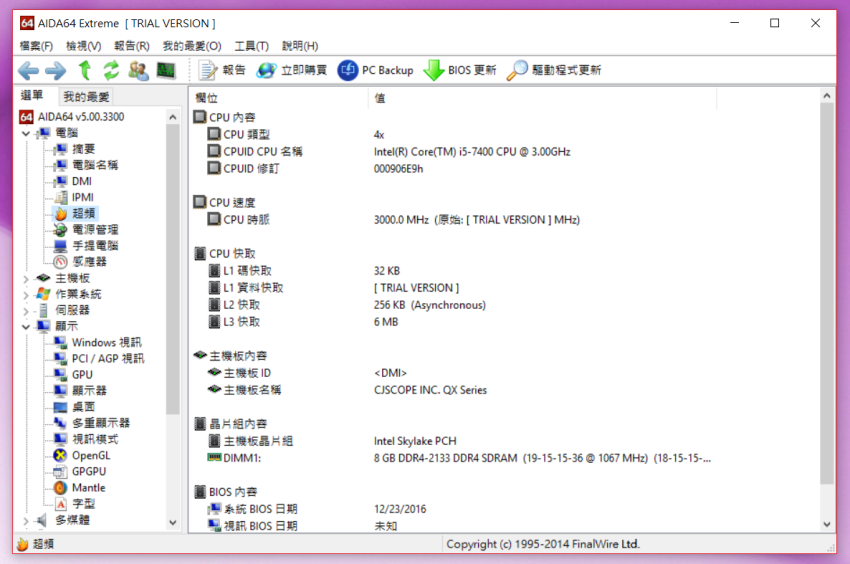The width and height of the screenshot is (850, 564).
Task: Open the 檢視(V) menu
Action: (x=83, y=46)
